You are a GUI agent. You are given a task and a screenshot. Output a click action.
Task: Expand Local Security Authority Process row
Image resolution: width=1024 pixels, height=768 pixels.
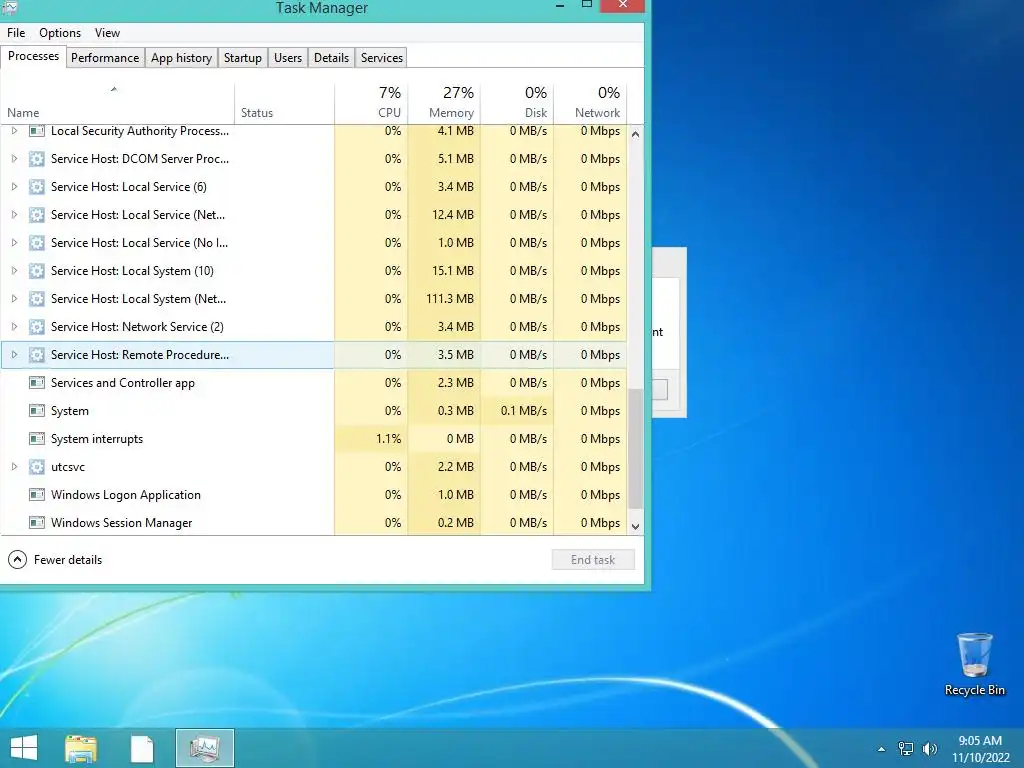tap(14, 131)
